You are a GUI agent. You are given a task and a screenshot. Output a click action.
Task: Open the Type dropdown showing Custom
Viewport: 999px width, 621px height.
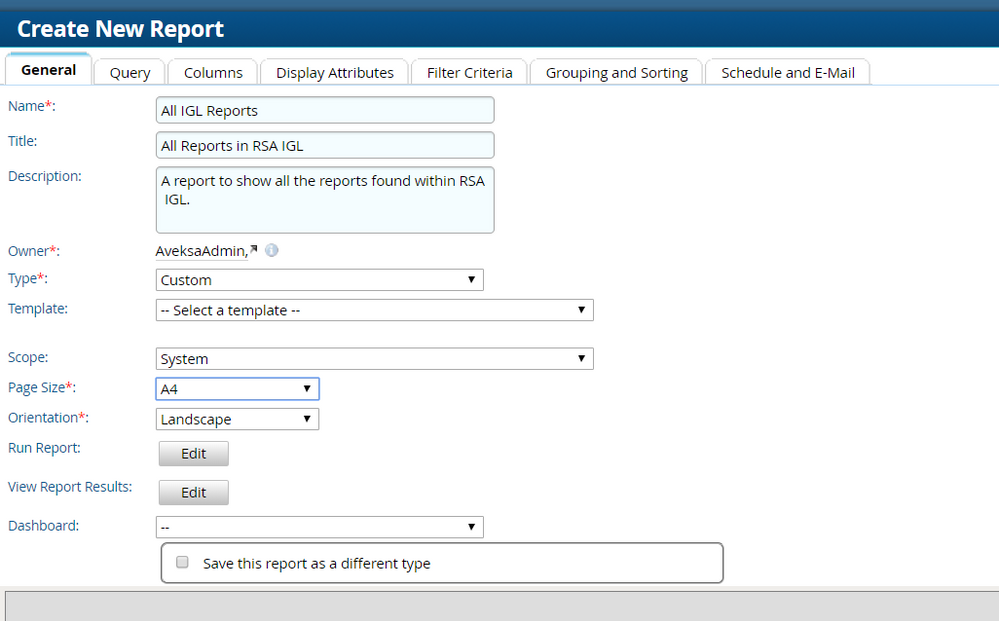[x=319, y=280]
